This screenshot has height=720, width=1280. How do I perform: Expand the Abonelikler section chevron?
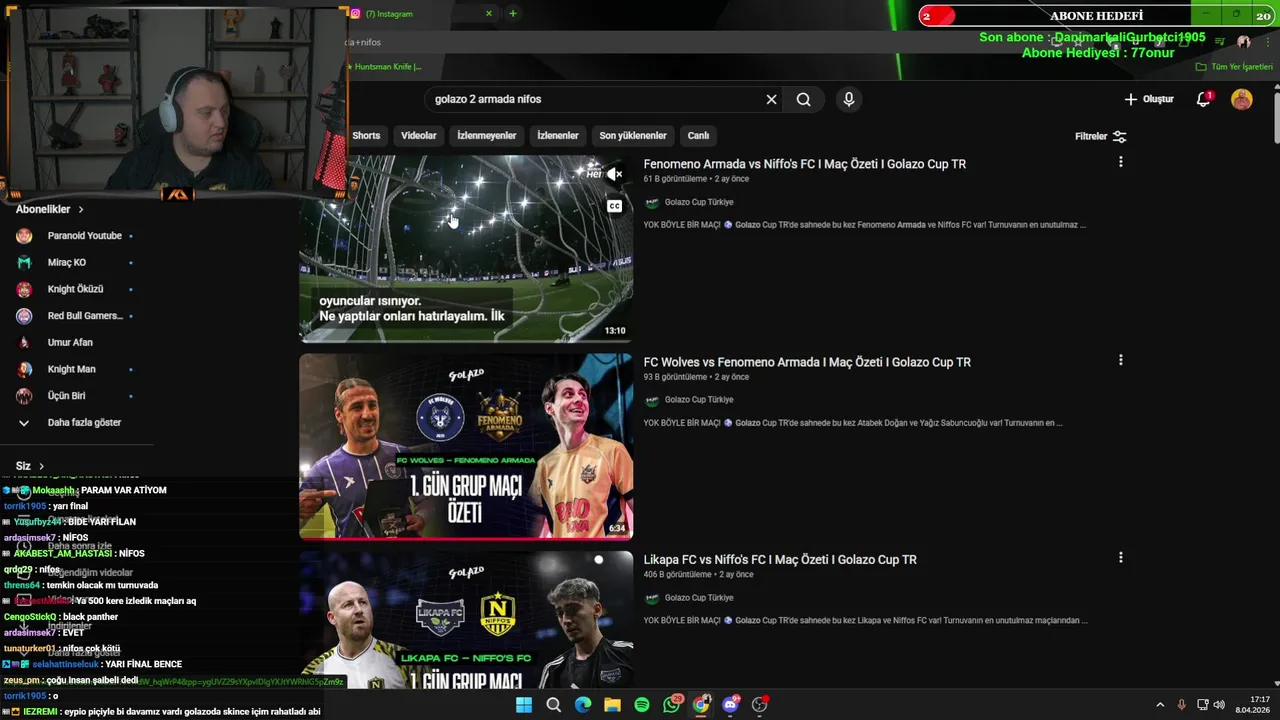pos(81,209)
